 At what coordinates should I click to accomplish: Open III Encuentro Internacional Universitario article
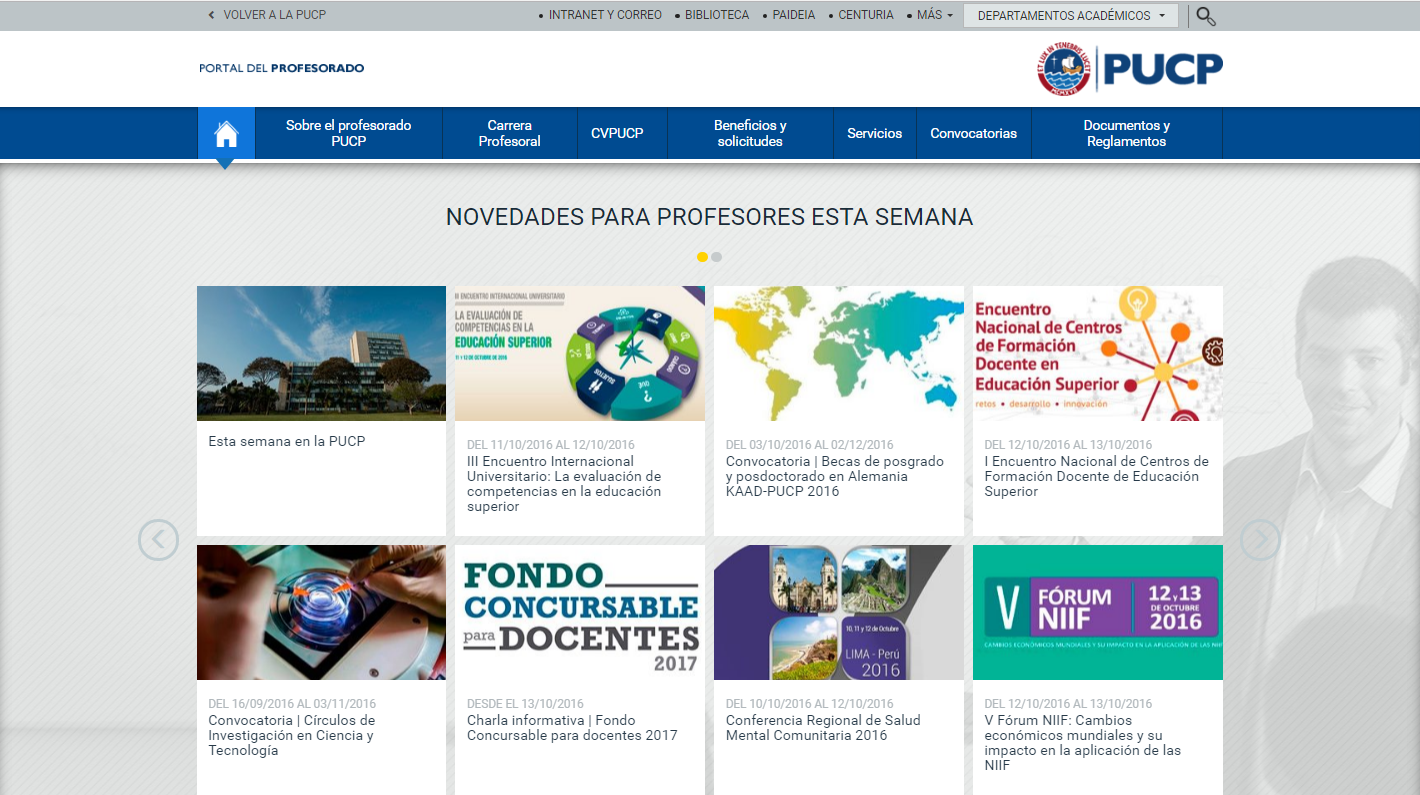point(565,484)
